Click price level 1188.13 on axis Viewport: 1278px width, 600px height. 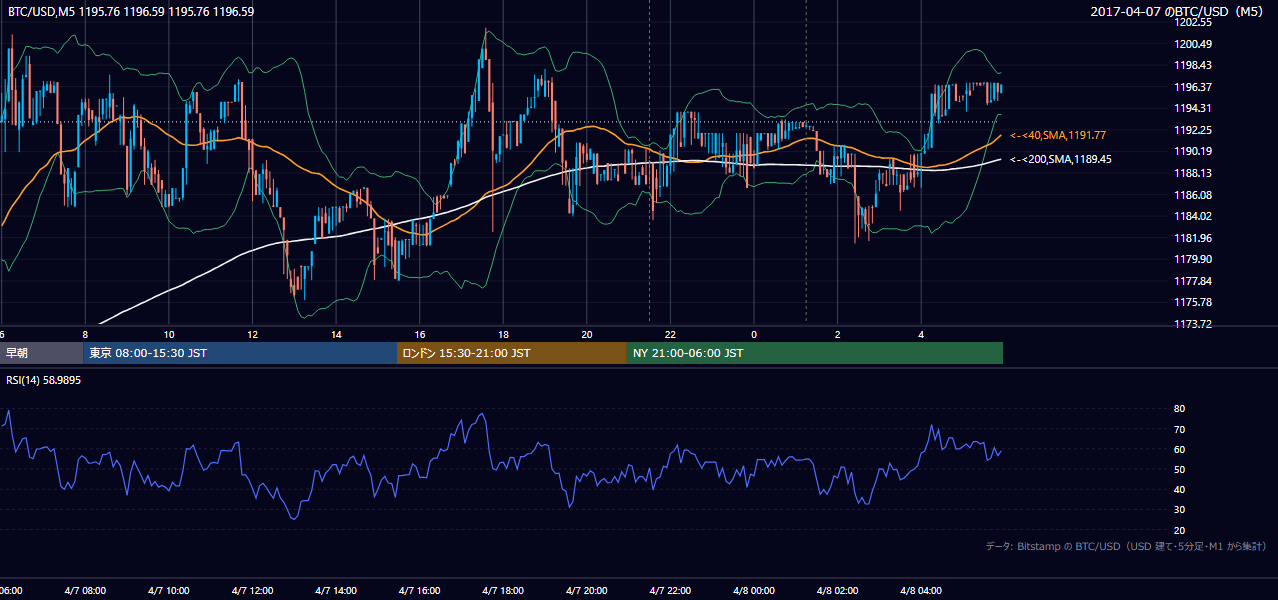[1193, 173]
